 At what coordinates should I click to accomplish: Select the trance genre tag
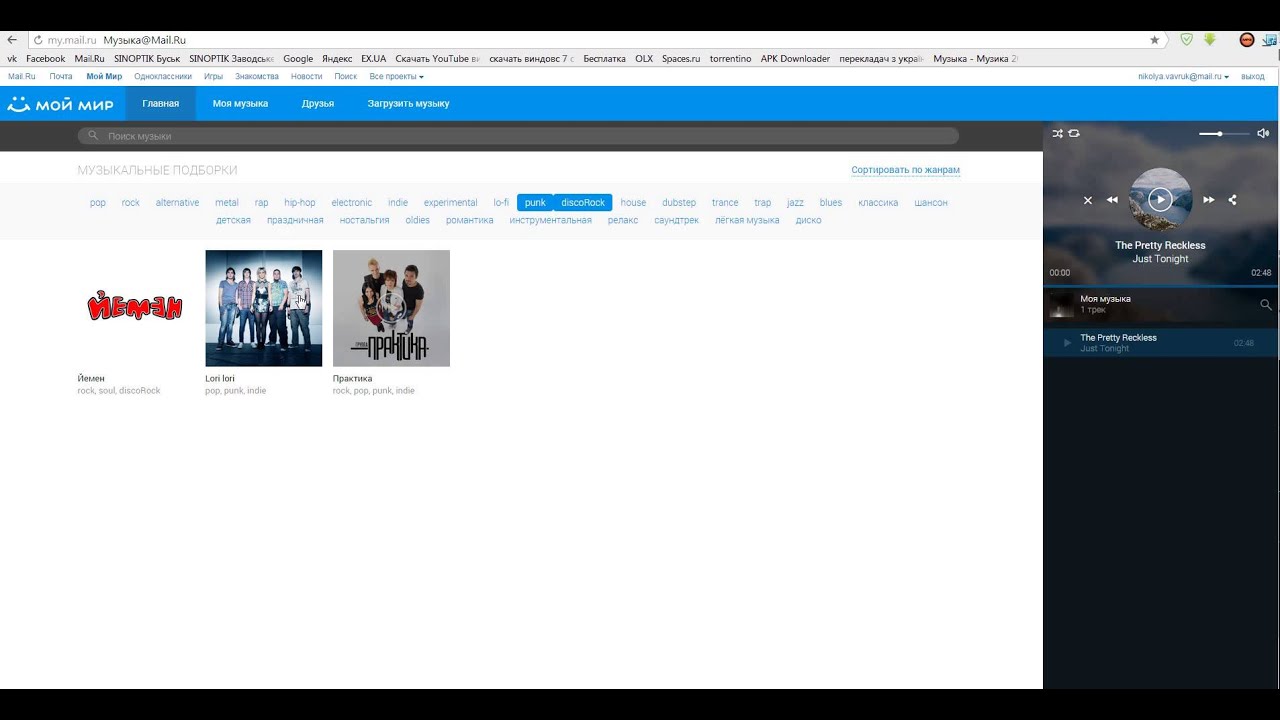pyautogui.click(x=725, y=203)
